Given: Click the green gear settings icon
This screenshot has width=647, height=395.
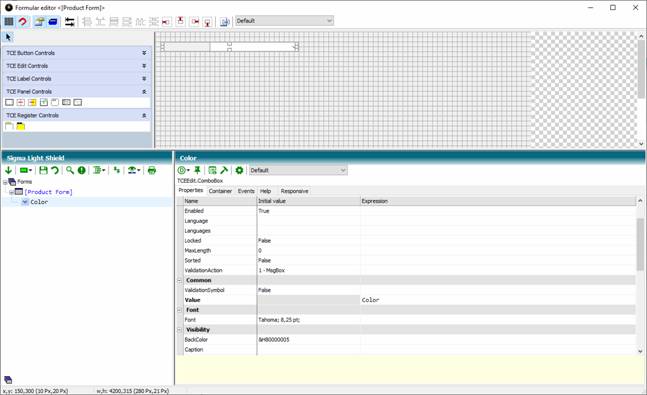Looking at the screenshot, I should click(239, 170).
